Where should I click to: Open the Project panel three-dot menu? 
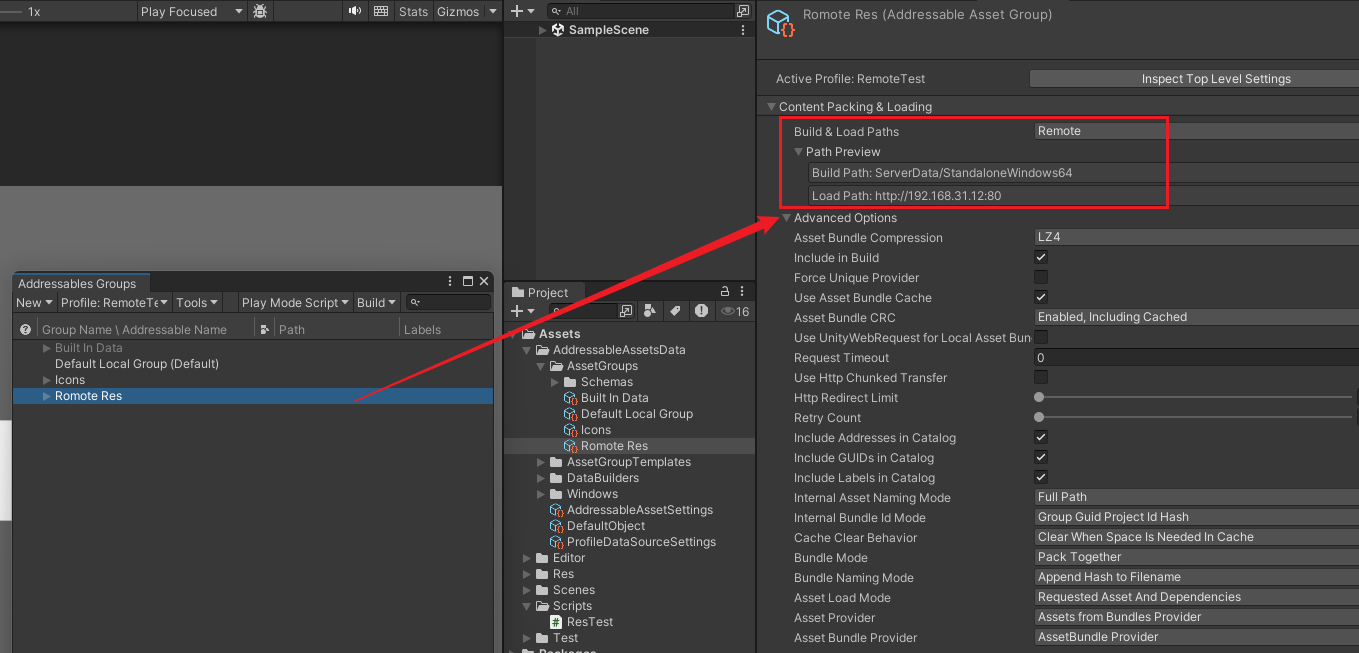743,292
